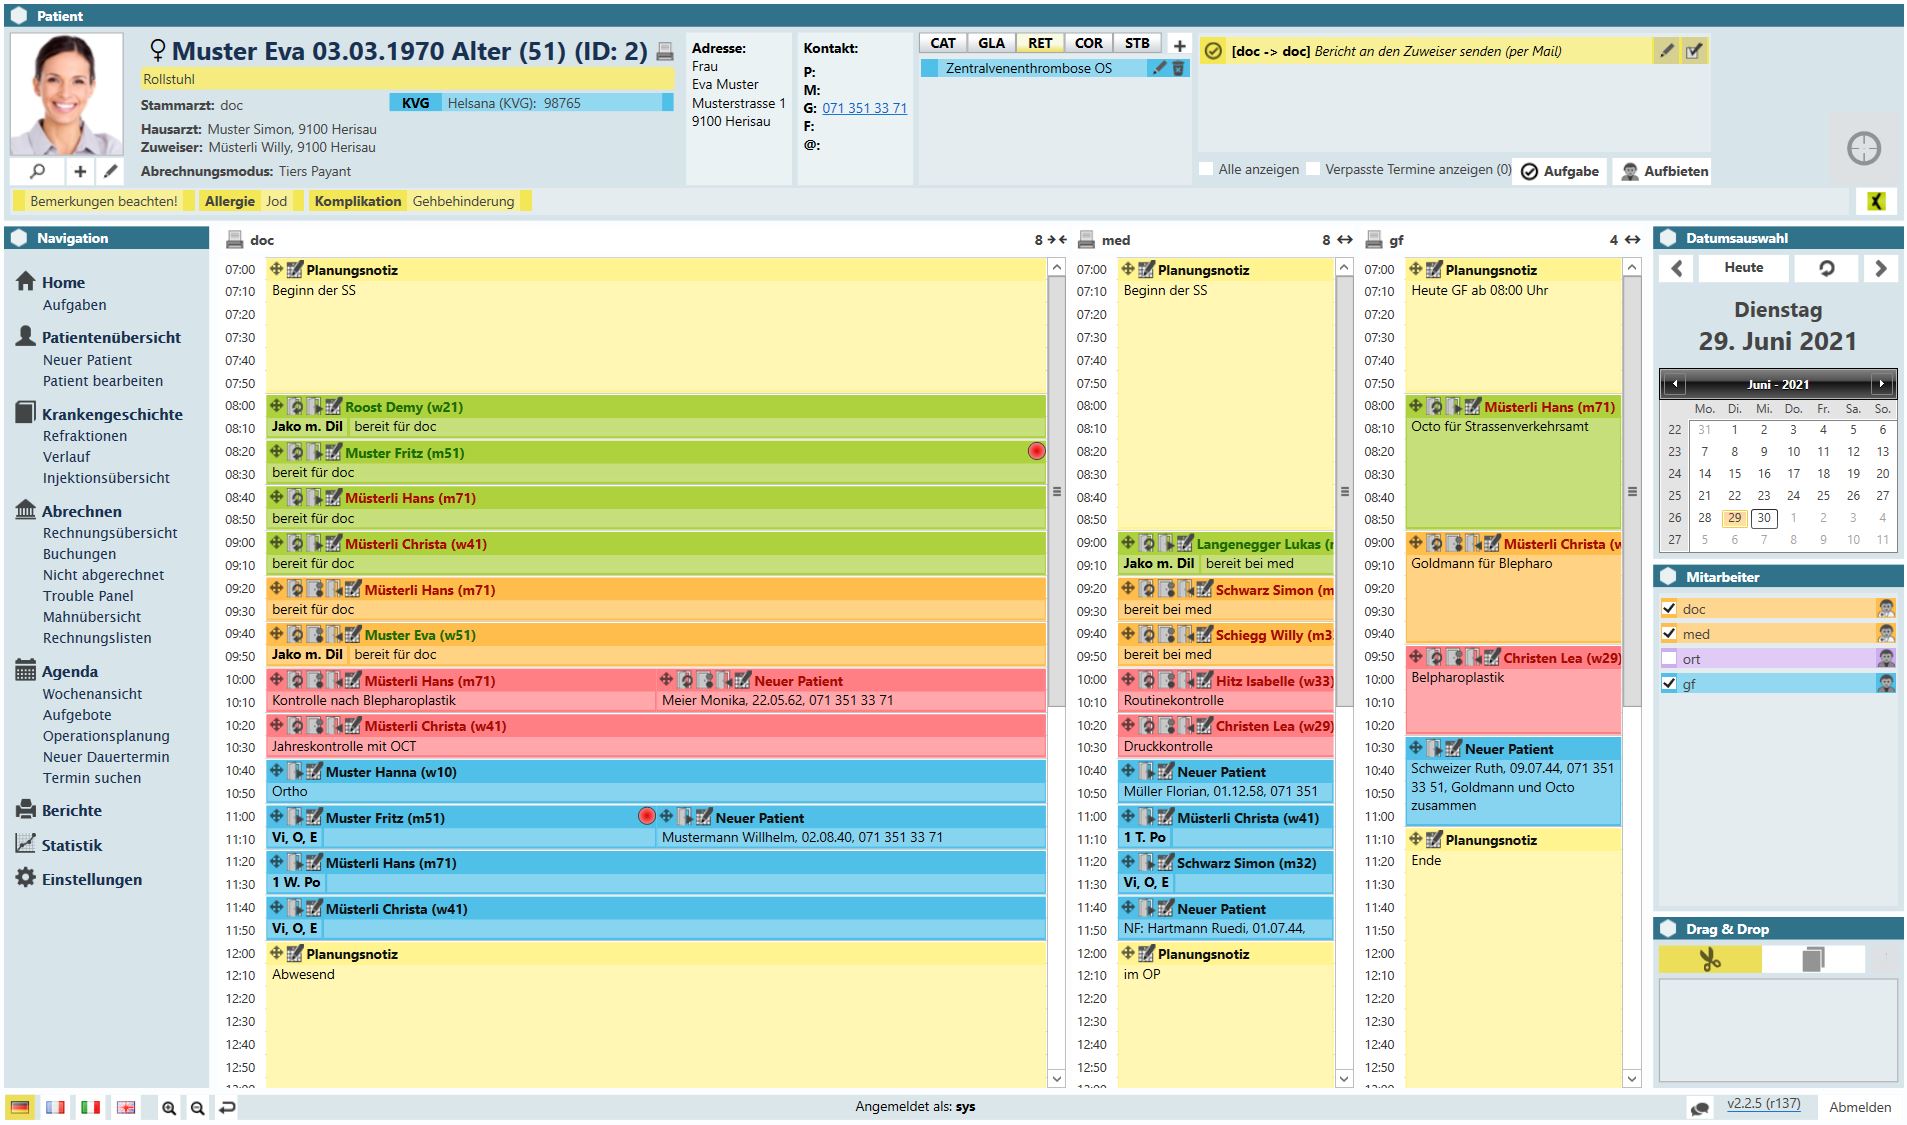1907x1125 pixels.
Task: Click the pencil icon under patient photo
Action: 111,171
